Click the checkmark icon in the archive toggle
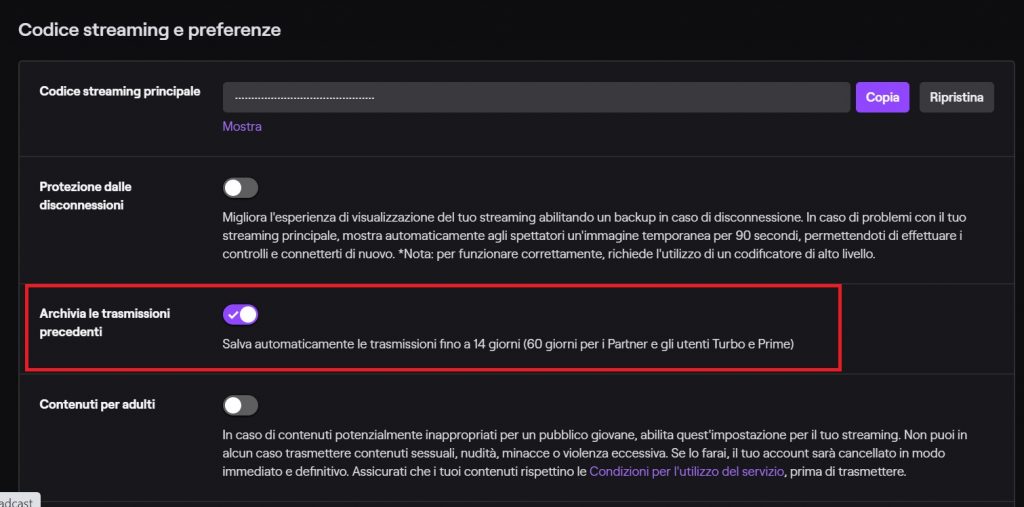Screen dimensions: 1024x507 pyautogui.click(x=232, y=314)
